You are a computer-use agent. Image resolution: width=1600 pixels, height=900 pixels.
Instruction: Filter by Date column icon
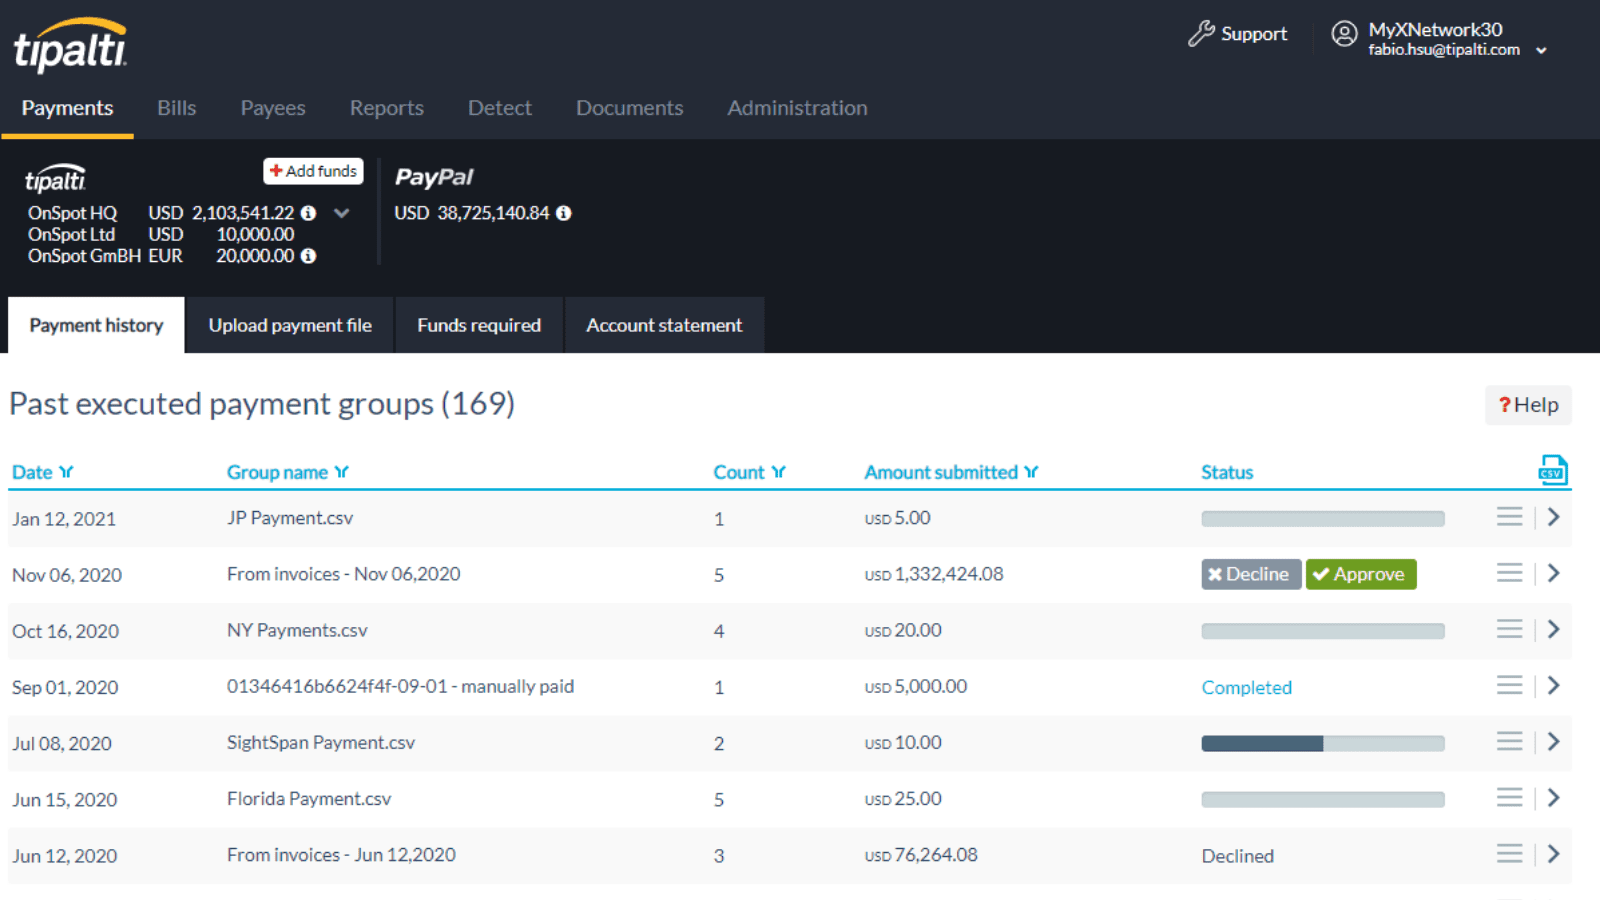click(x=66, y=472)
